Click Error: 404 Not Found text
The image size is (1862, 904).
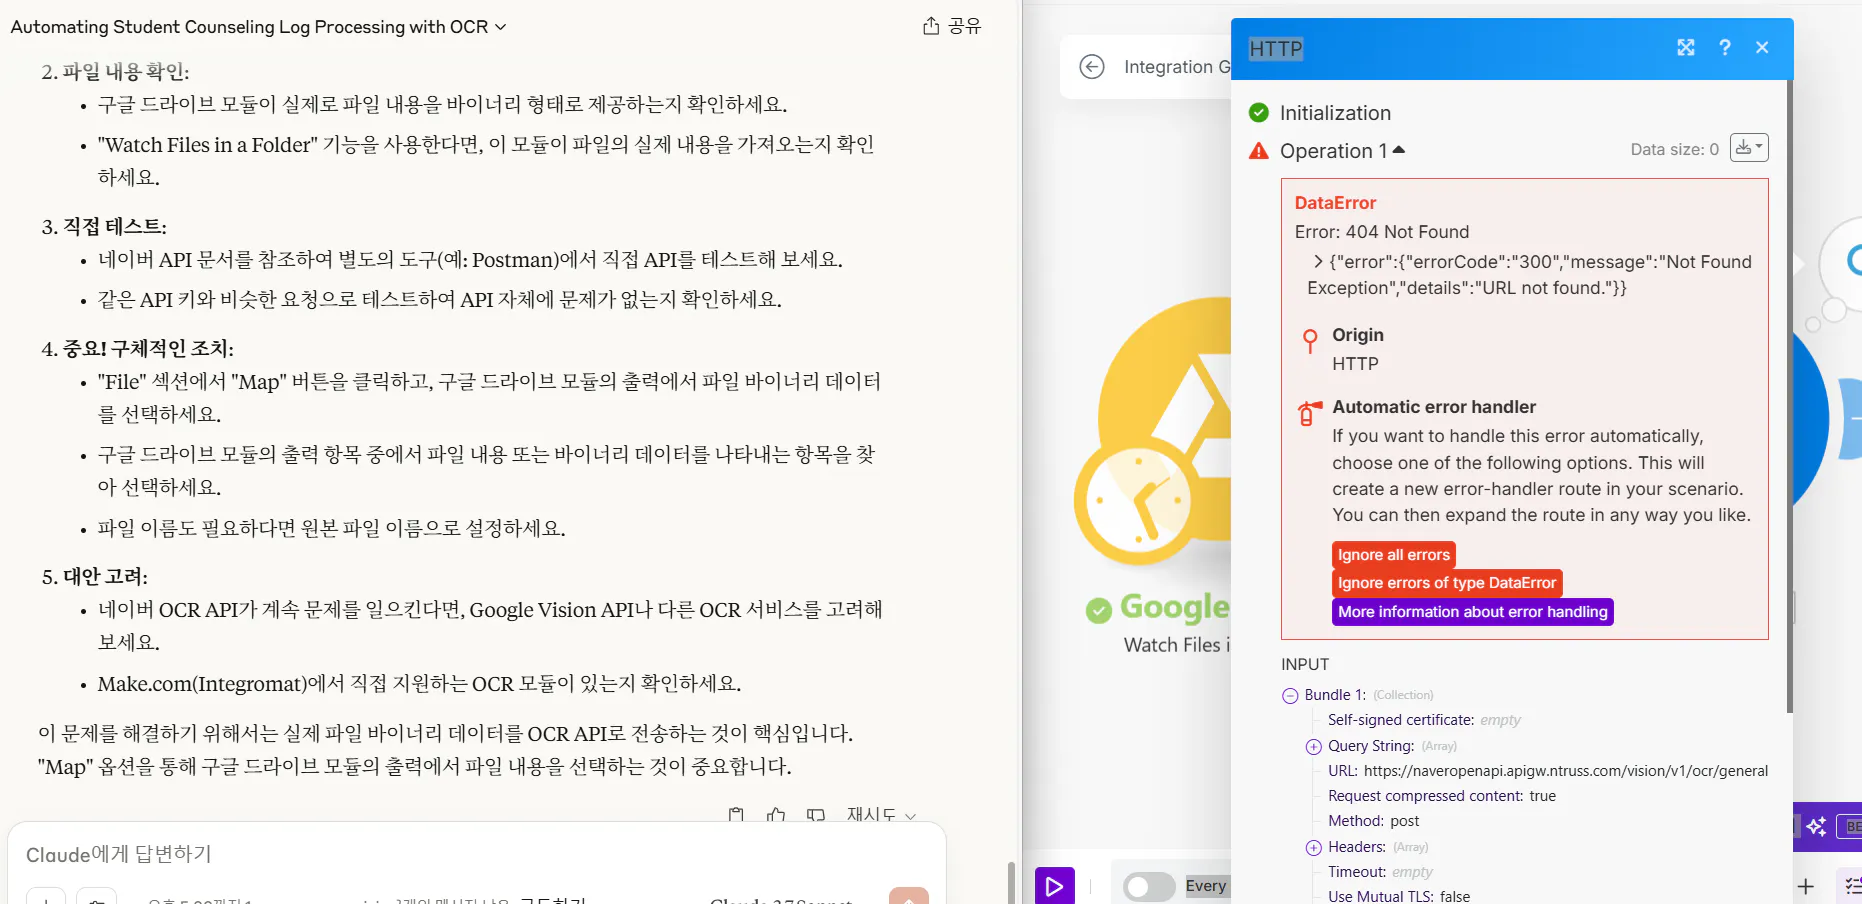[1381, 232]
